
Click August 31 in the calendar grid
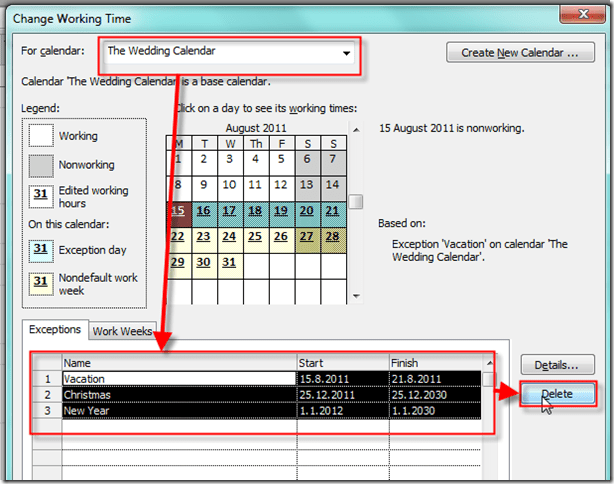tap(229, 262)
